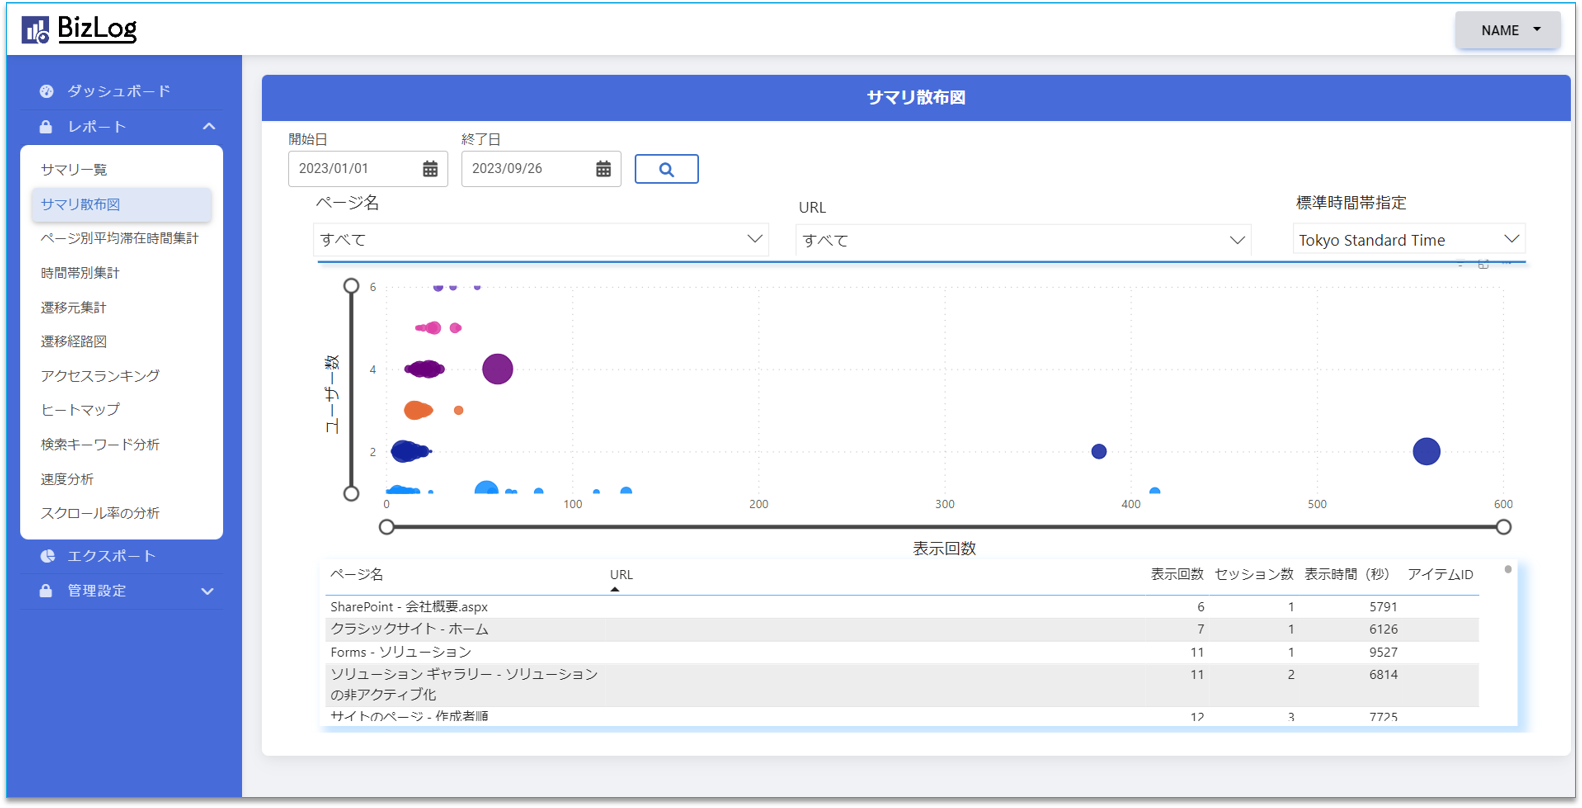Sort table by ページ名 column header

click(x=357, y=575)
